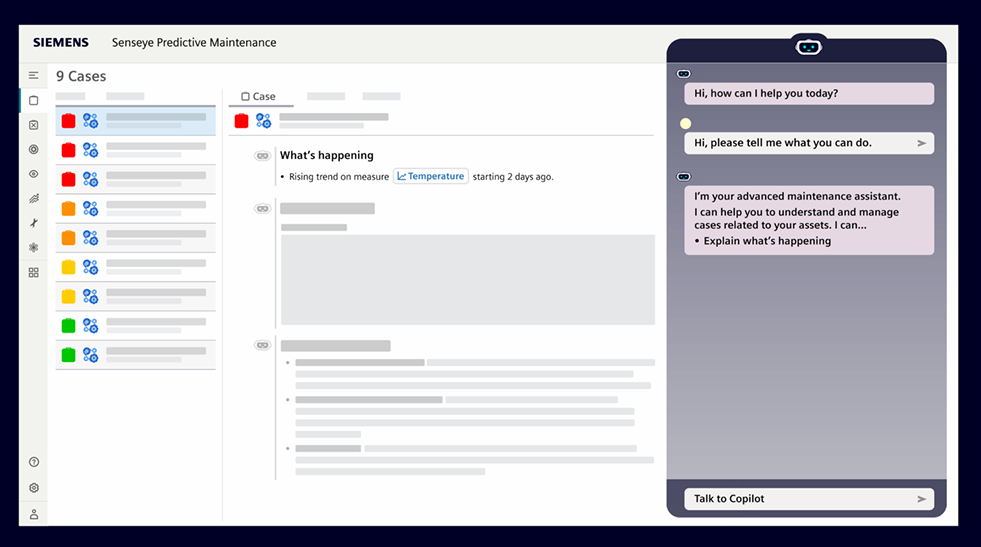
Task: Open the wrench maintenance sidebar icon
Action: point(34,223)
